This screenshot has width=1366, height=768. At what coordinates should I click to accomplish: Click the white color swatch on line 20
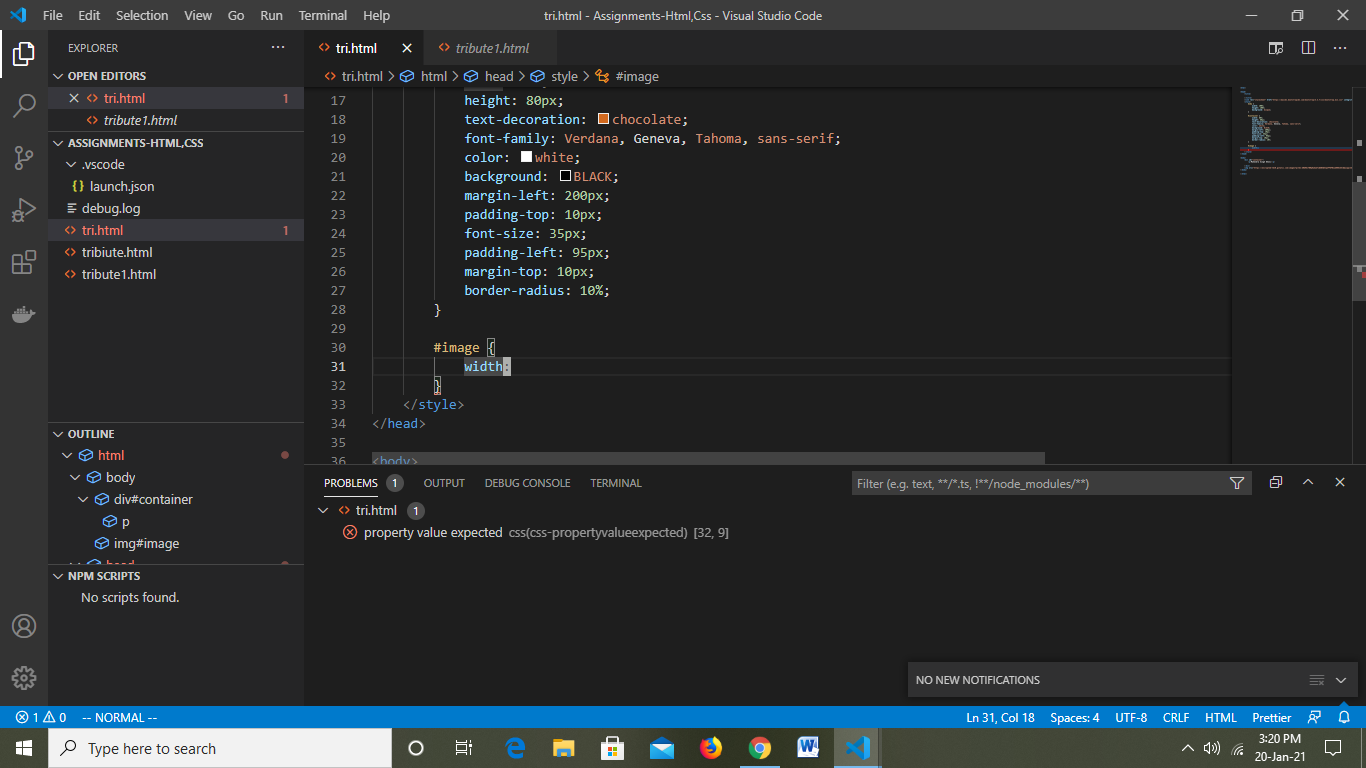(x=525, y=157)
